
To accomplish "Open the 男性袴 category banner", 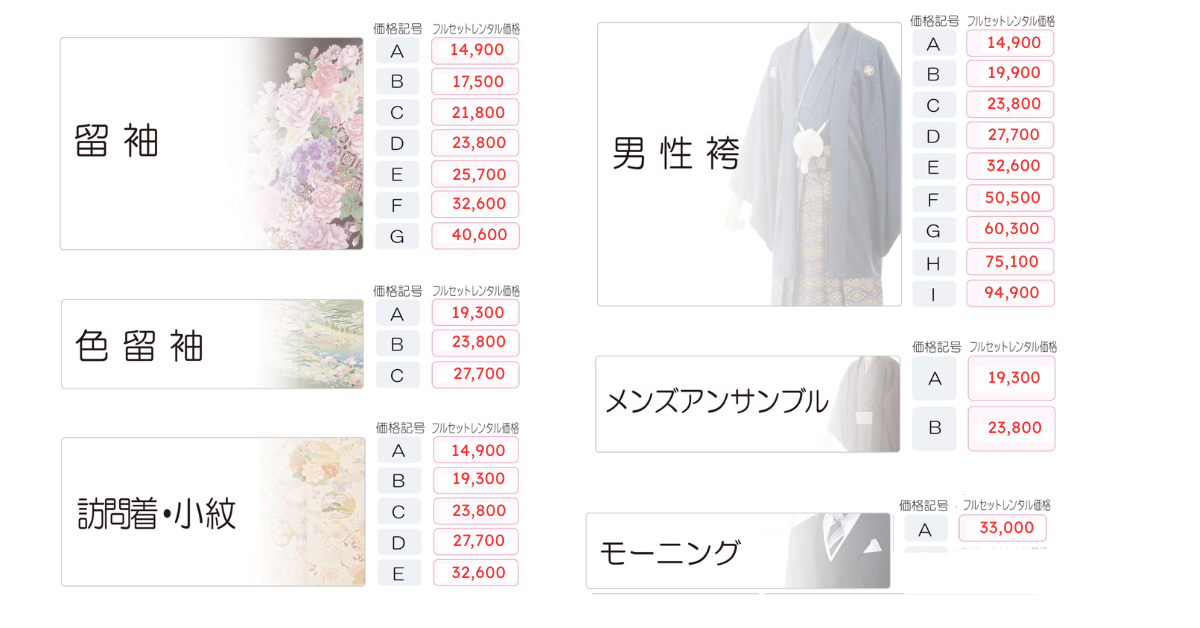I will point(749,164).
